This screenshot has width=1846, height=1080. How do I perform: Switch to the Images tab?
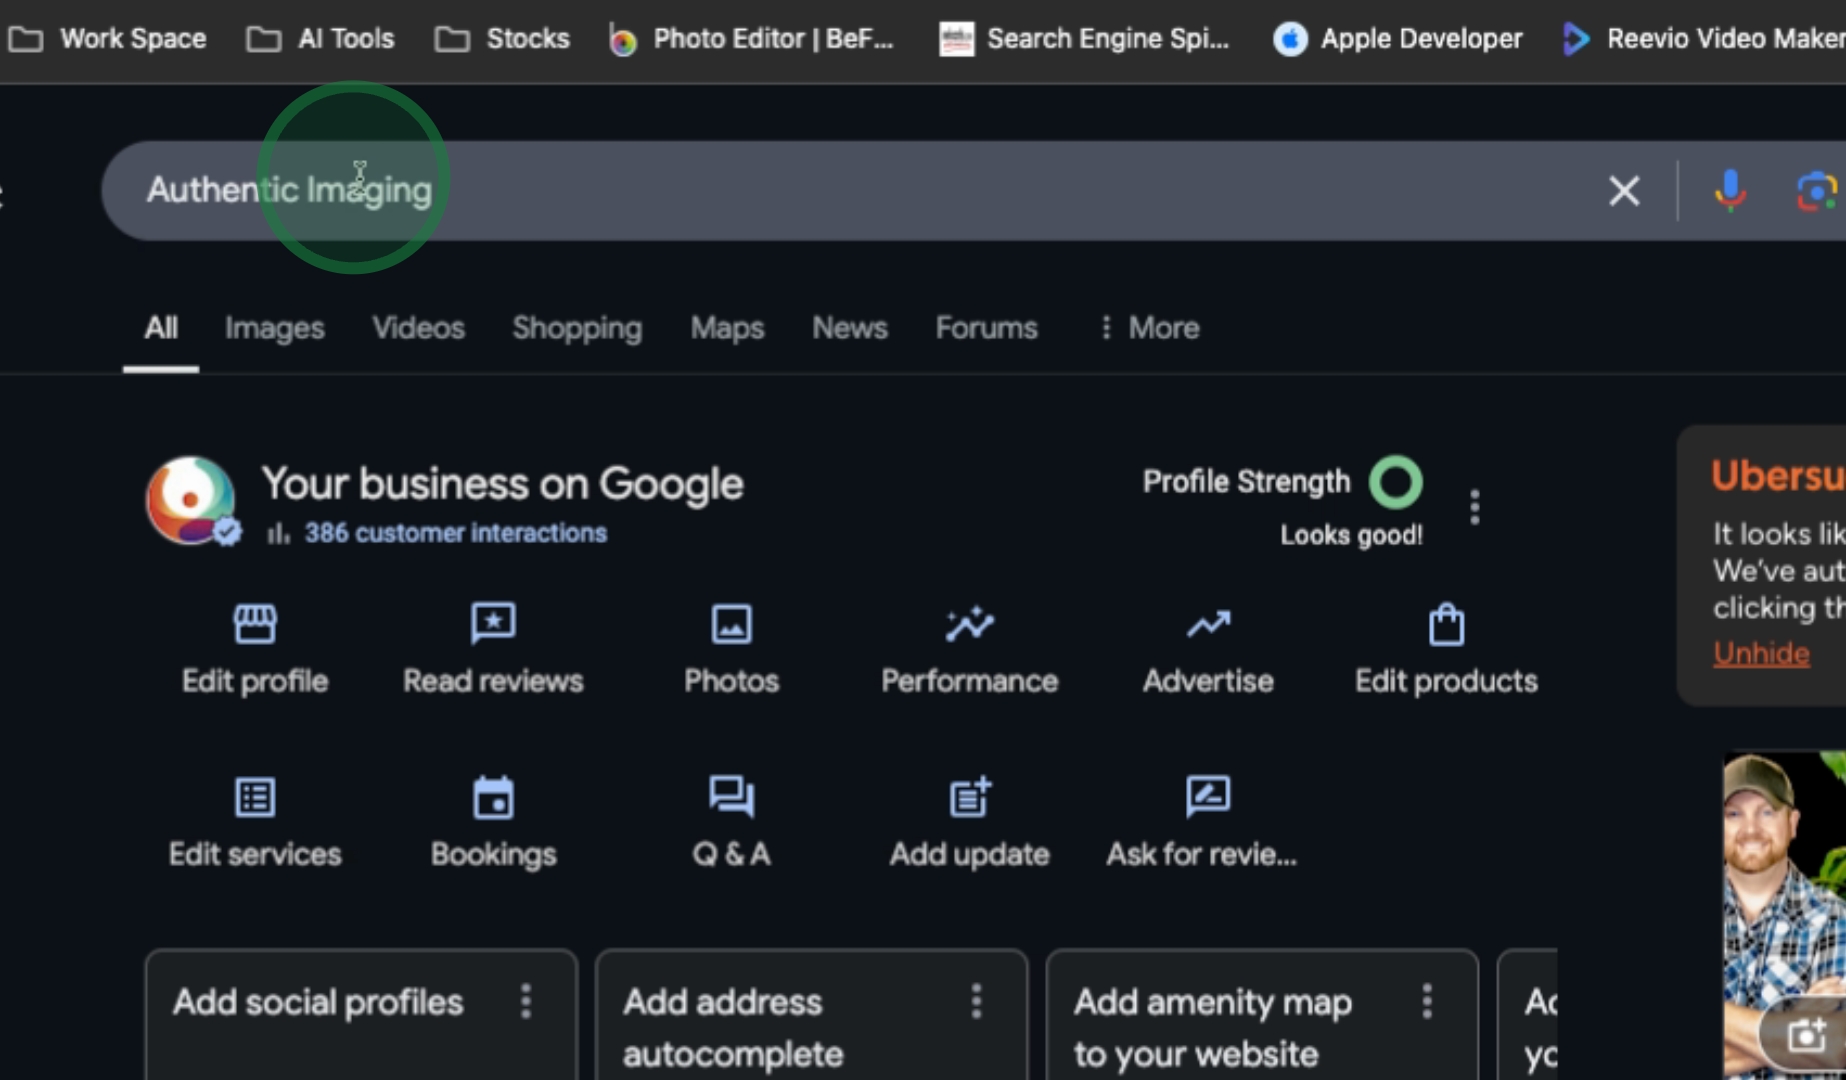274,328
